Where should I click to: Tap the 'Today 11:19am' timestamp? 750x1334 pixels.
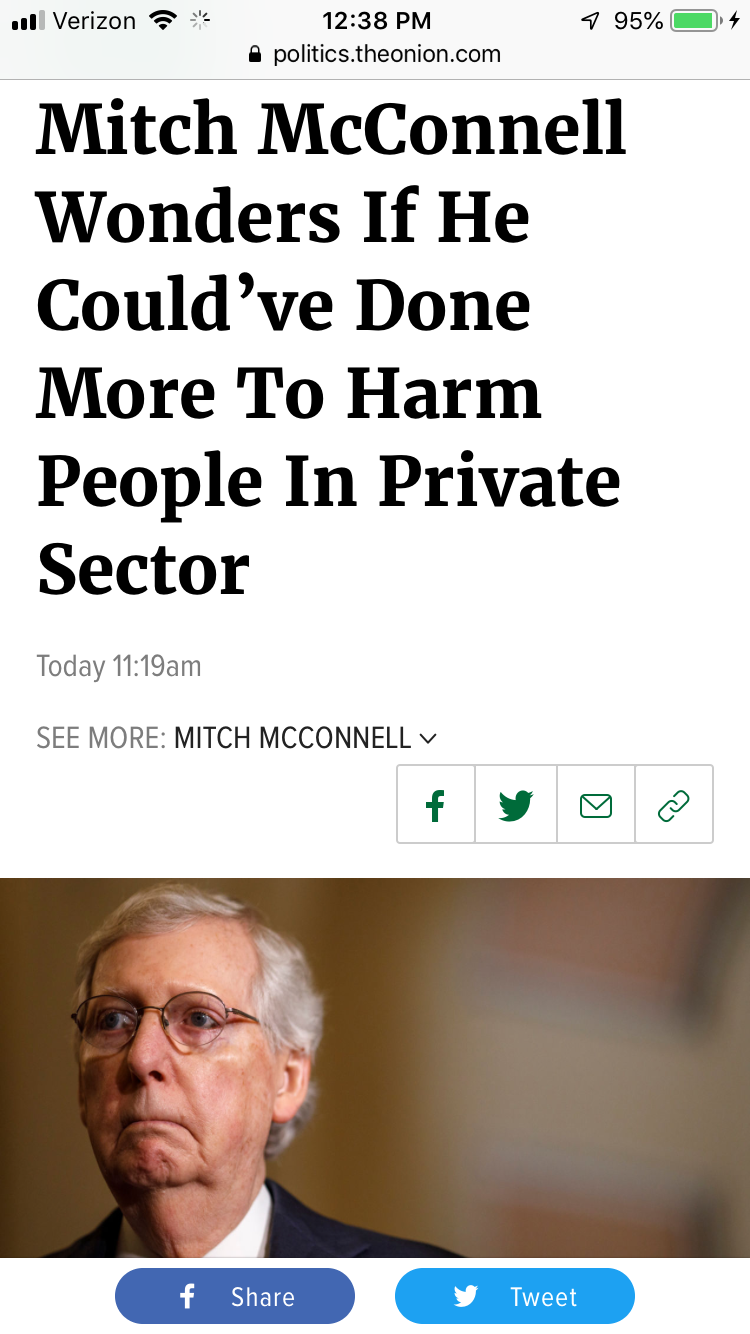(x=119, y=666)
